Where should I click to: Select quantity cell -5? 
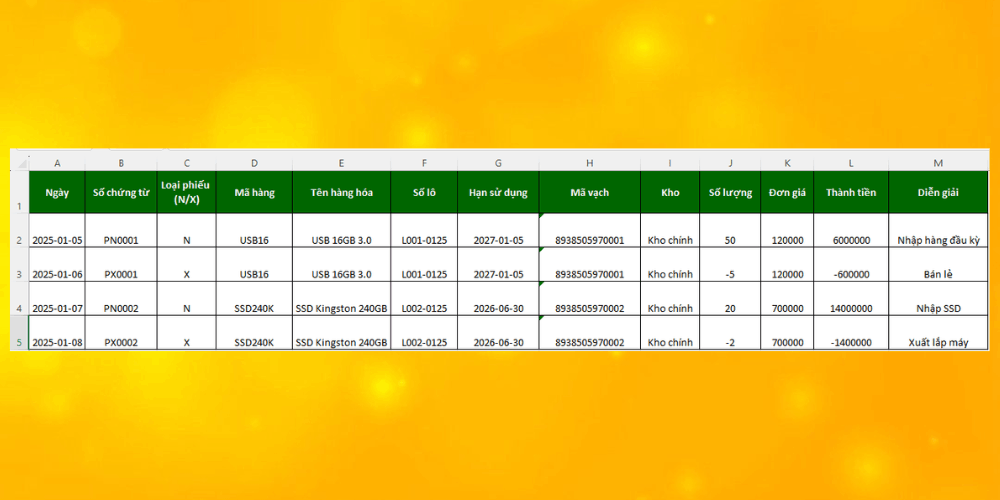pos(730,265)
